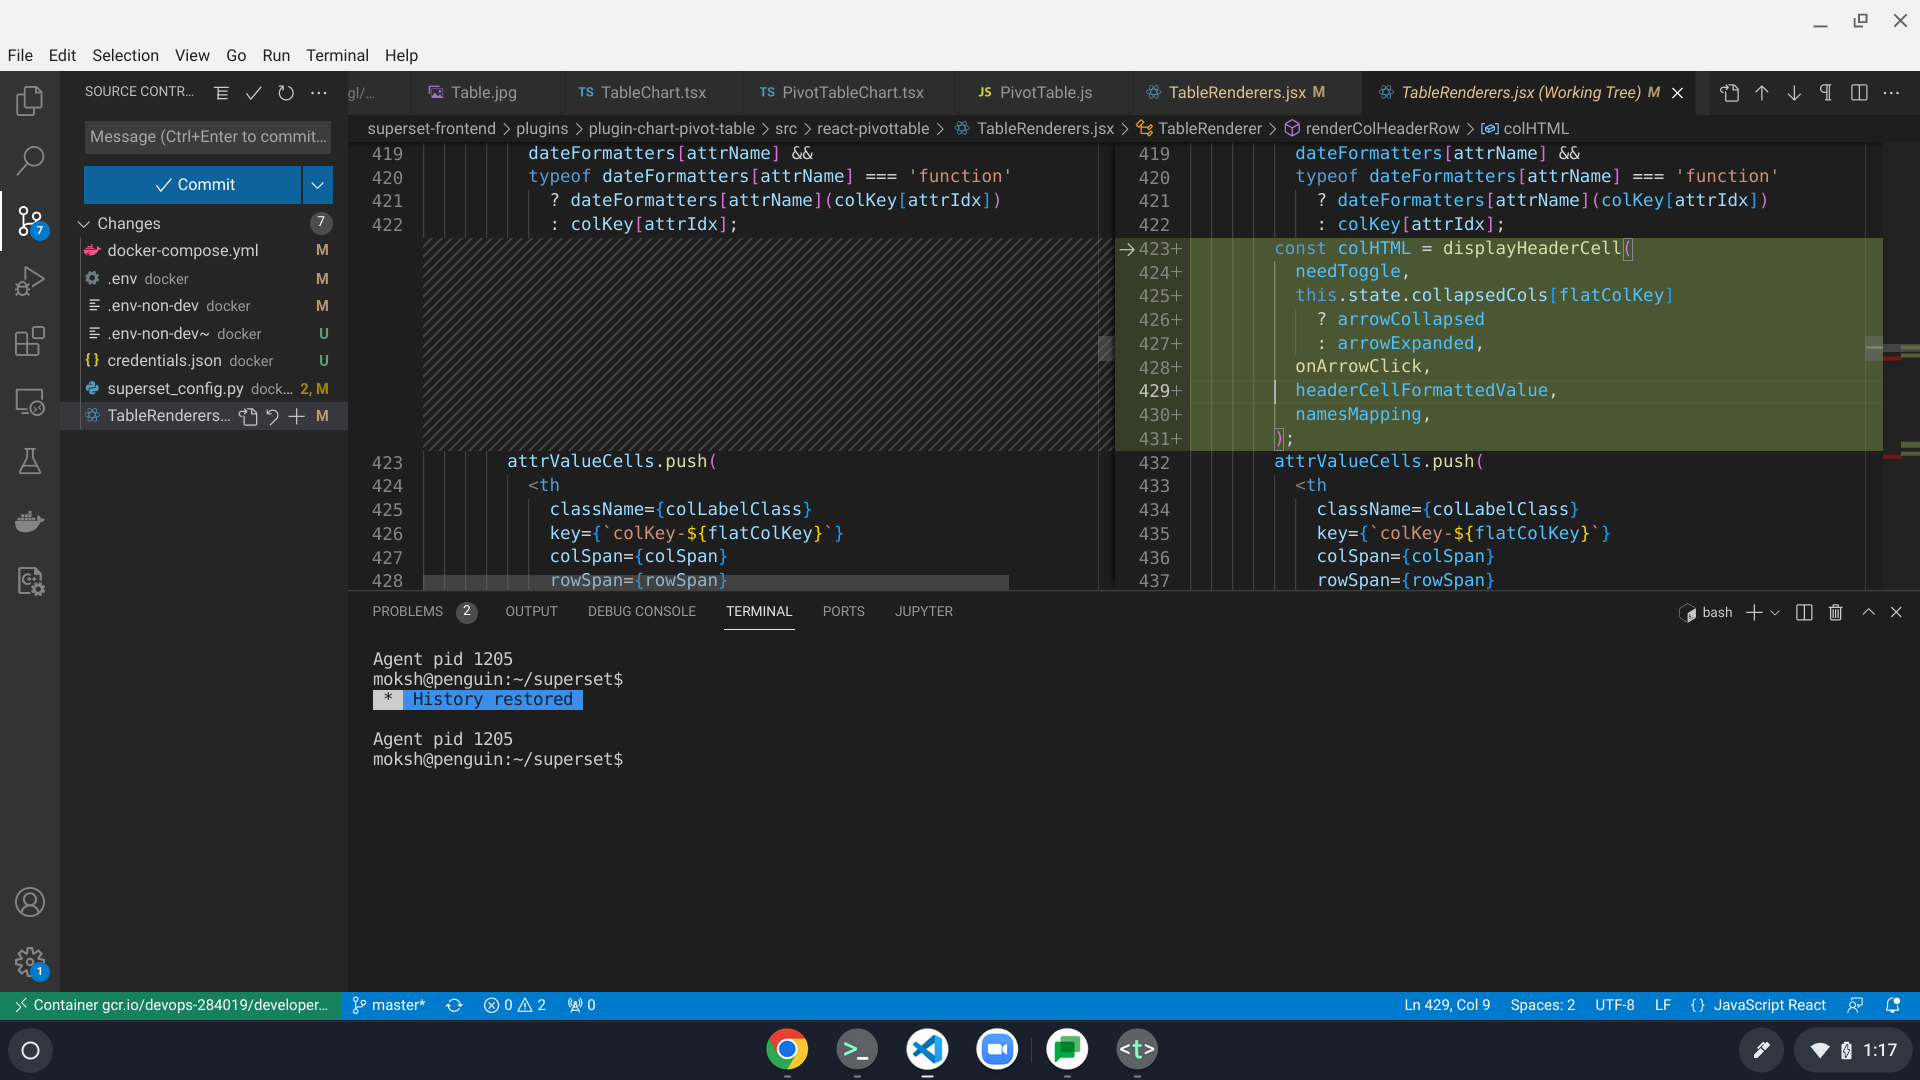
Task: Click the master branch in status bar
Action: tap(389, 1005)
